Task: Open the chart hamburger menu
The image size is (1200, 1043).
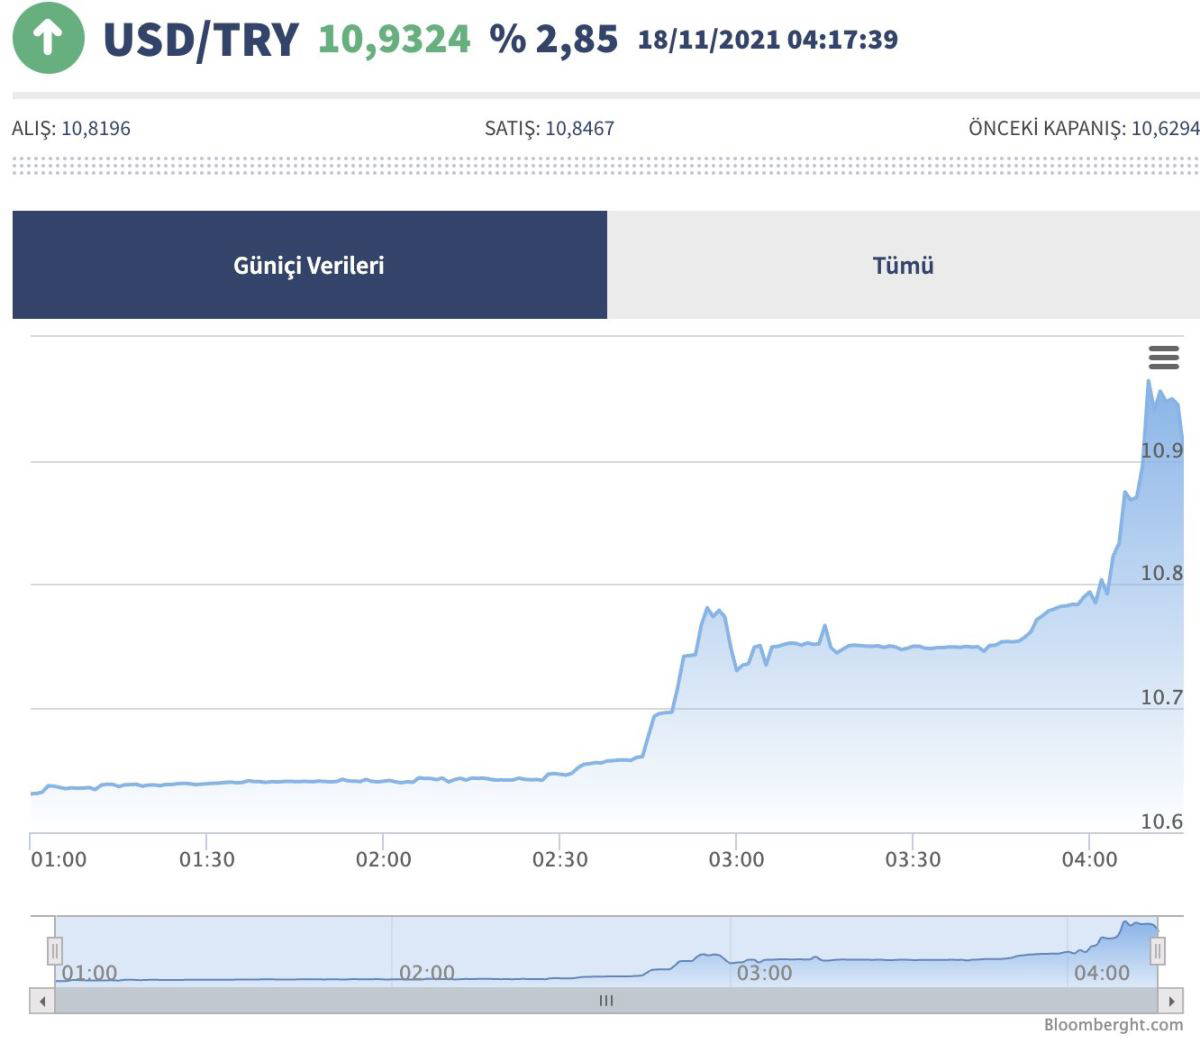Action: click(1163, 357)
